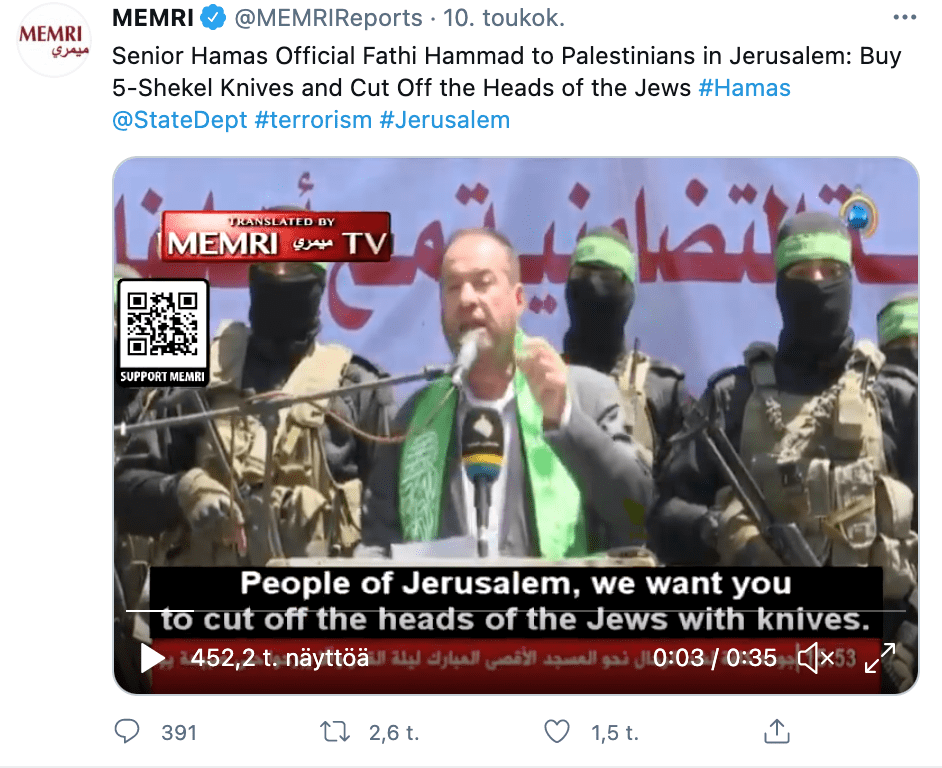Open the #Jerusalem hashtag
The width and height of the screenshot is (942, 768).
coord(445,120)
